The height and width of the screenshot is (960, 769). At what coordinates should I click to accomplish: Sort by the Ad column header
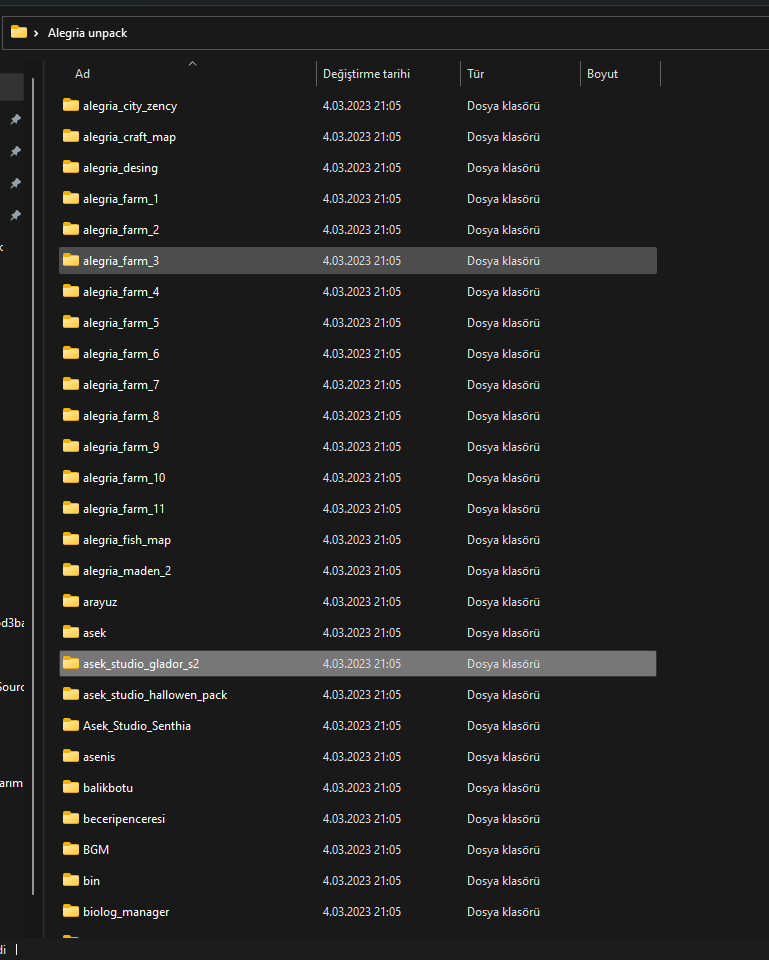[x=82, y=74]
